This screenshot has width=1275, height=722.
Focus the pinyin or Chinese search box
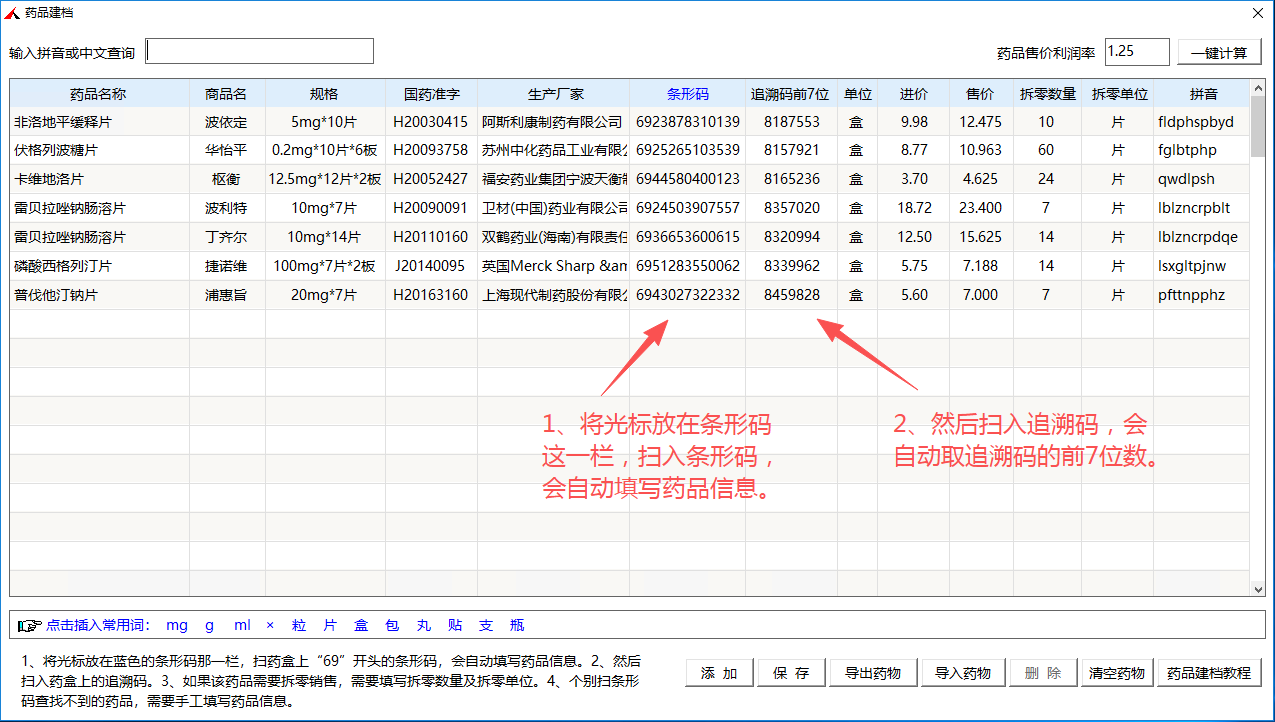click(x=260, y=51)
